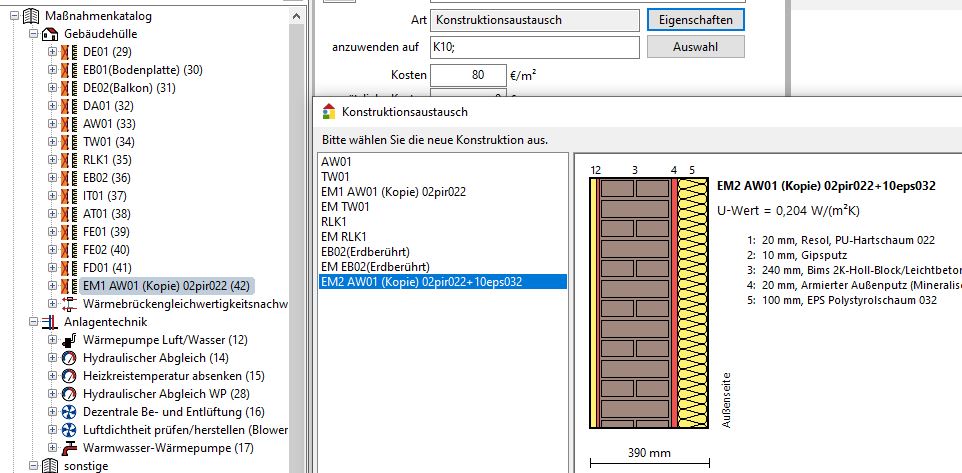Viewport: 962px width, 473px height.
Task: Click the Maßnahmenkatalog book icon
Action: coord(31,16)
